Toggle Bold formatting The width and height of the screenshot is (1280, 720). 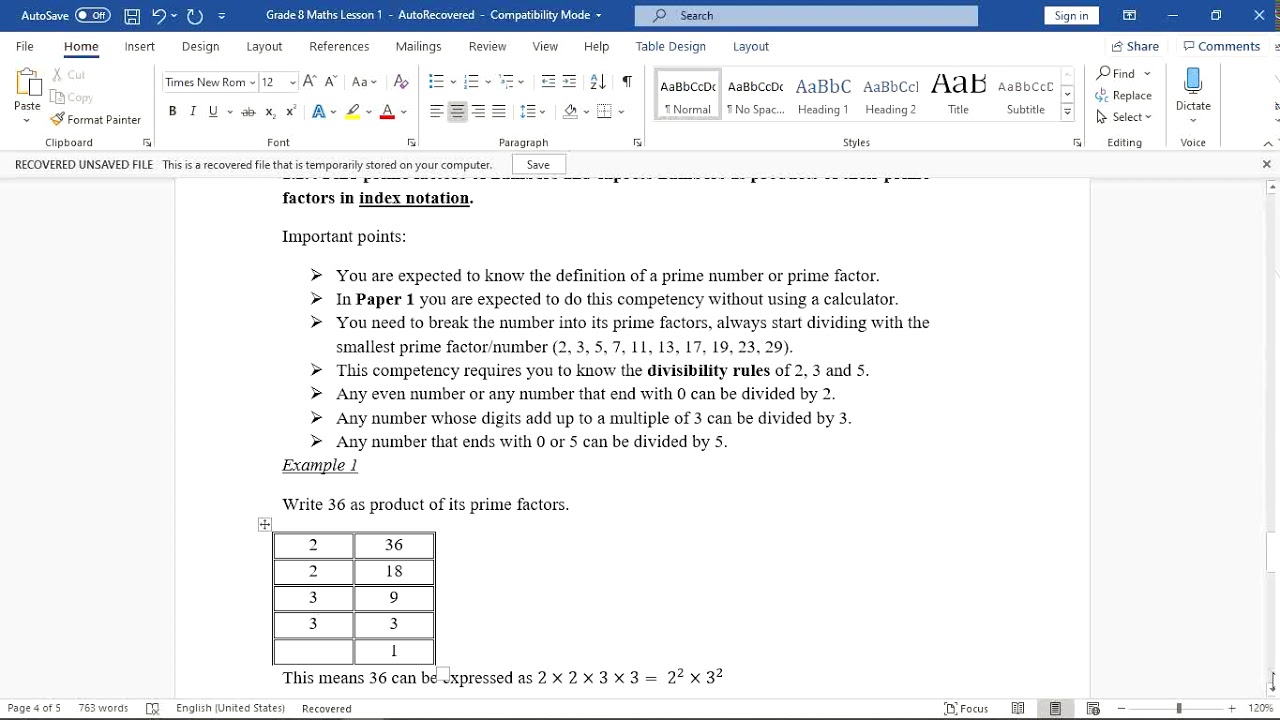click(x=172, y=111)
